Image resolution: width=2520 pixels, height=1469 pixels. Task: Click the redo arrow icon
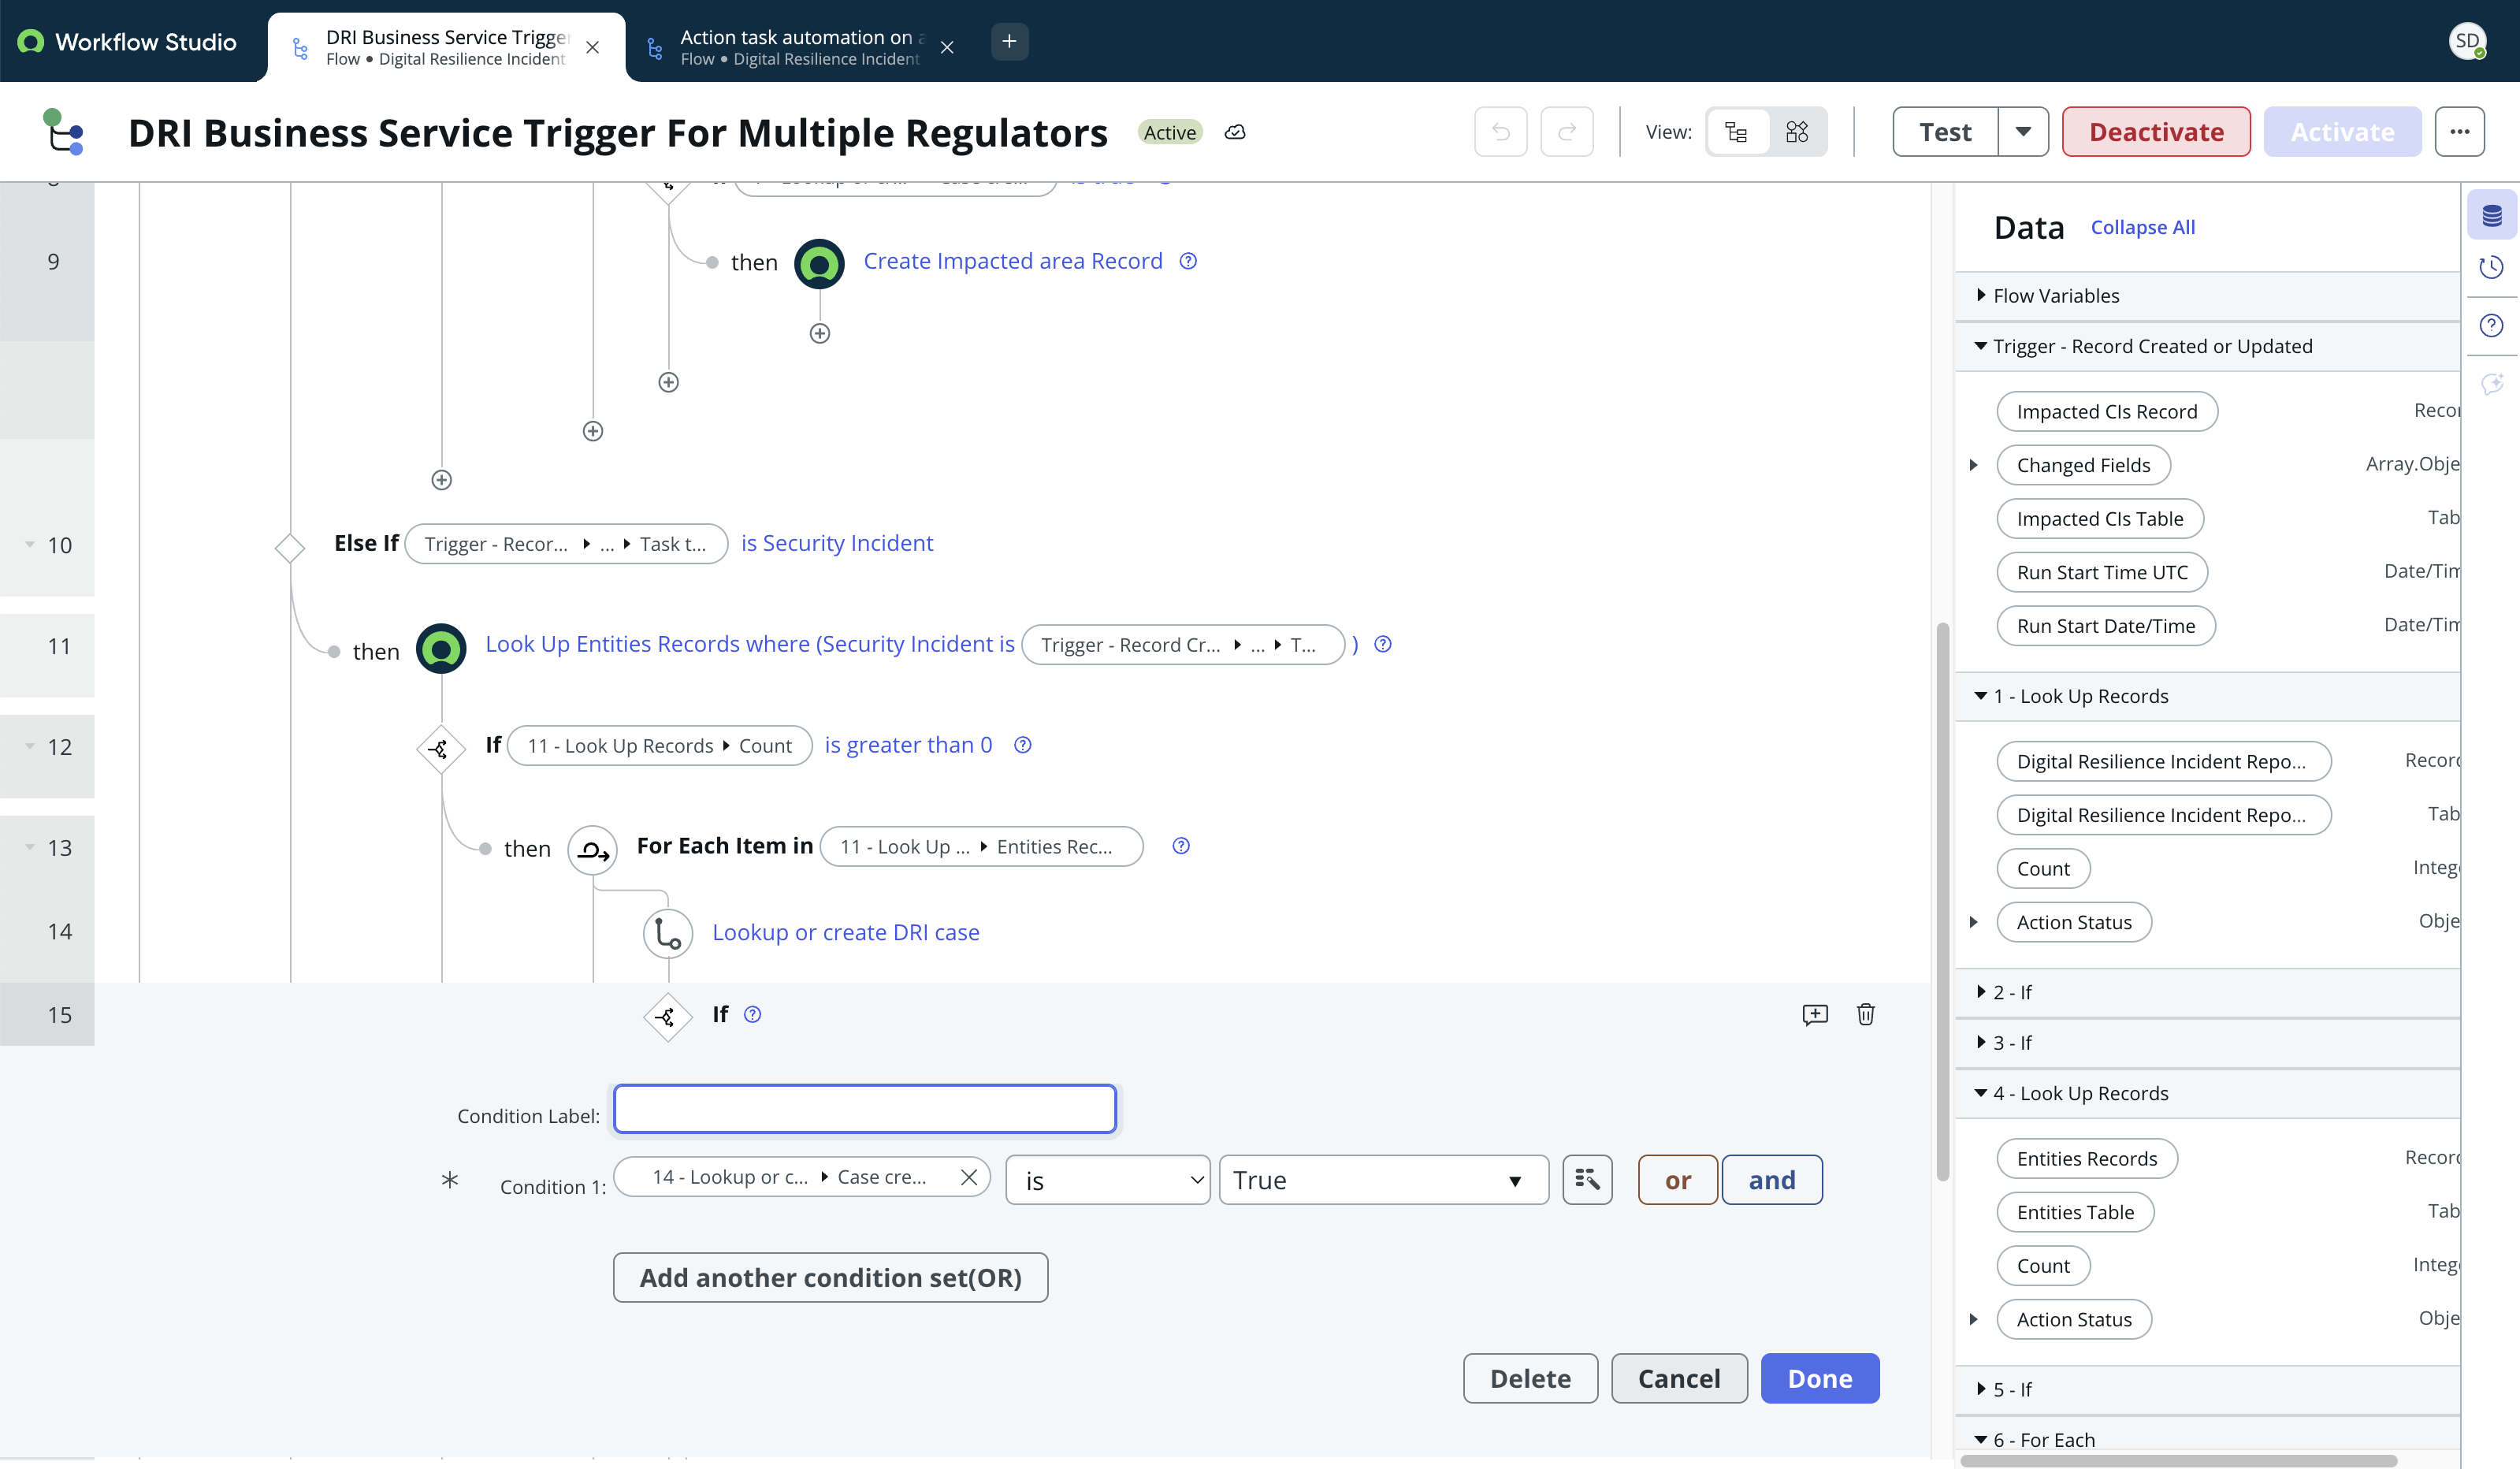tap(1566, 132)
